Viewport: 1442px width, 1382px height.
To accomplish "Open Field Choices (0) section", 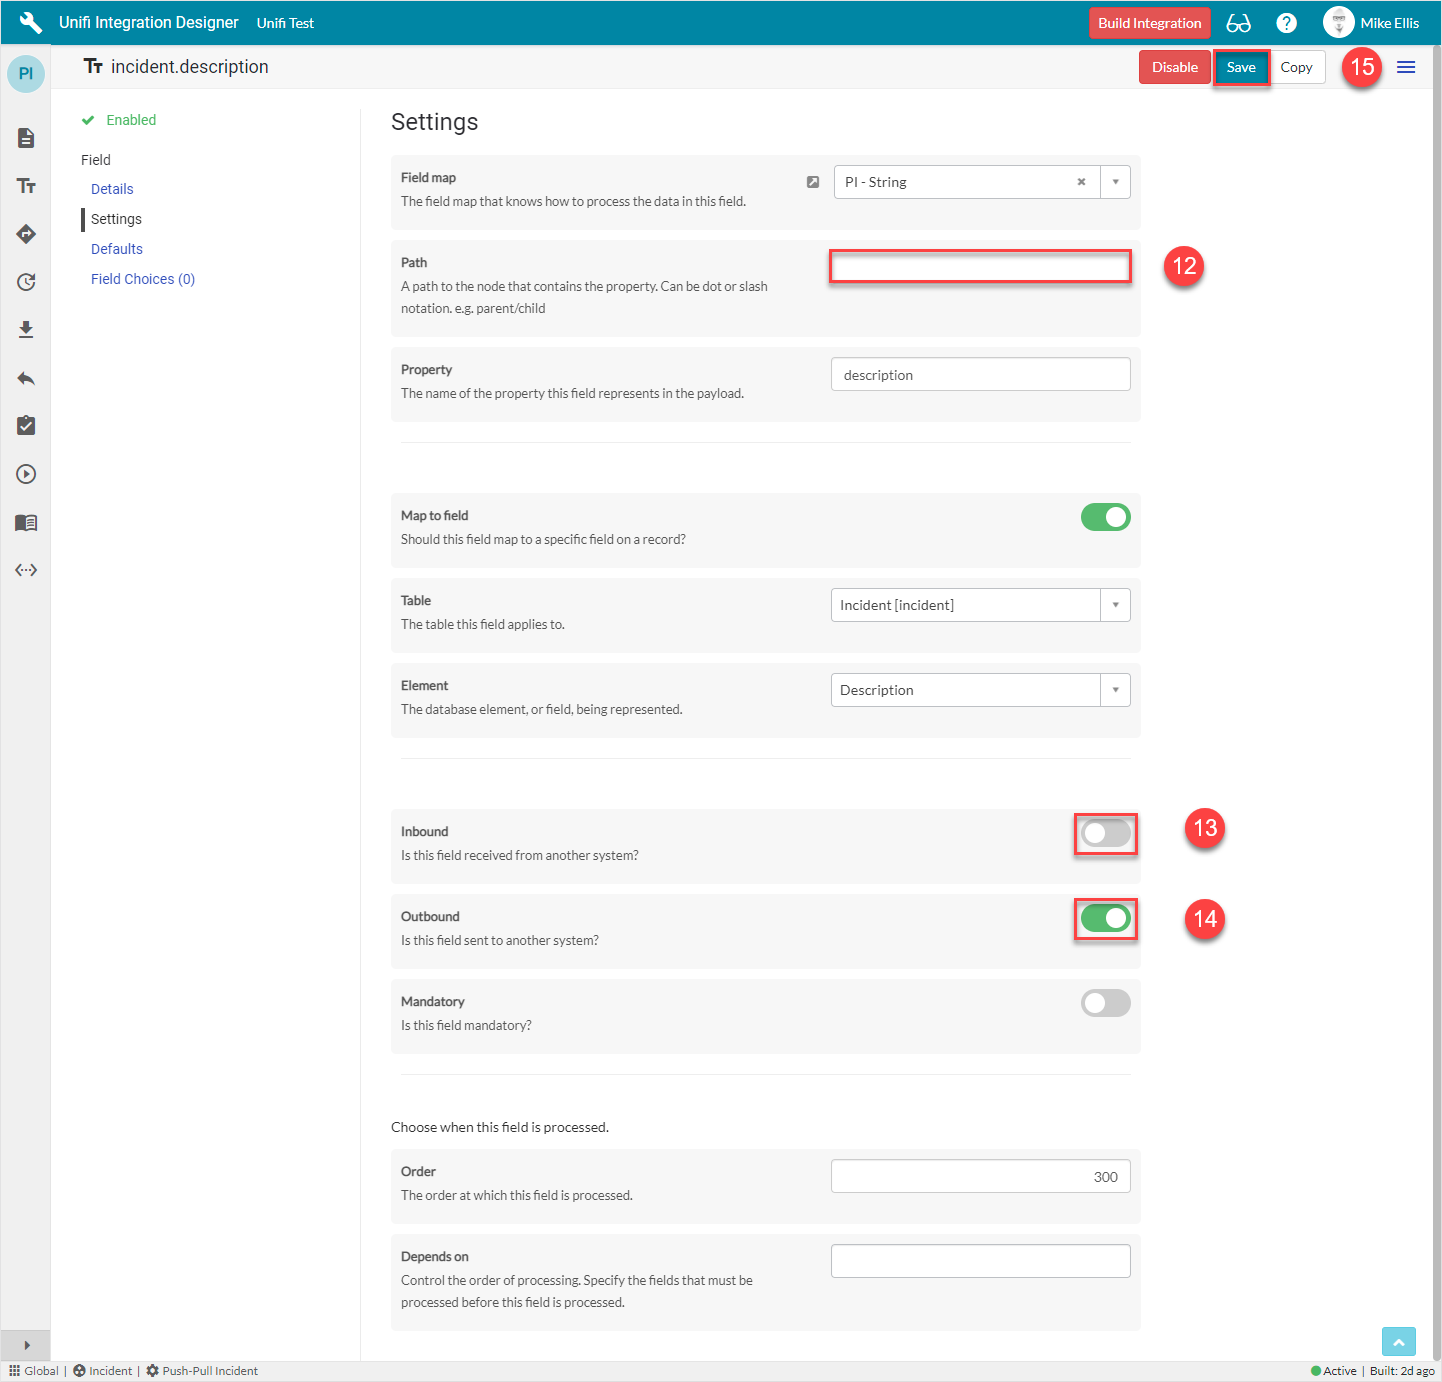I will click(143, 279).
